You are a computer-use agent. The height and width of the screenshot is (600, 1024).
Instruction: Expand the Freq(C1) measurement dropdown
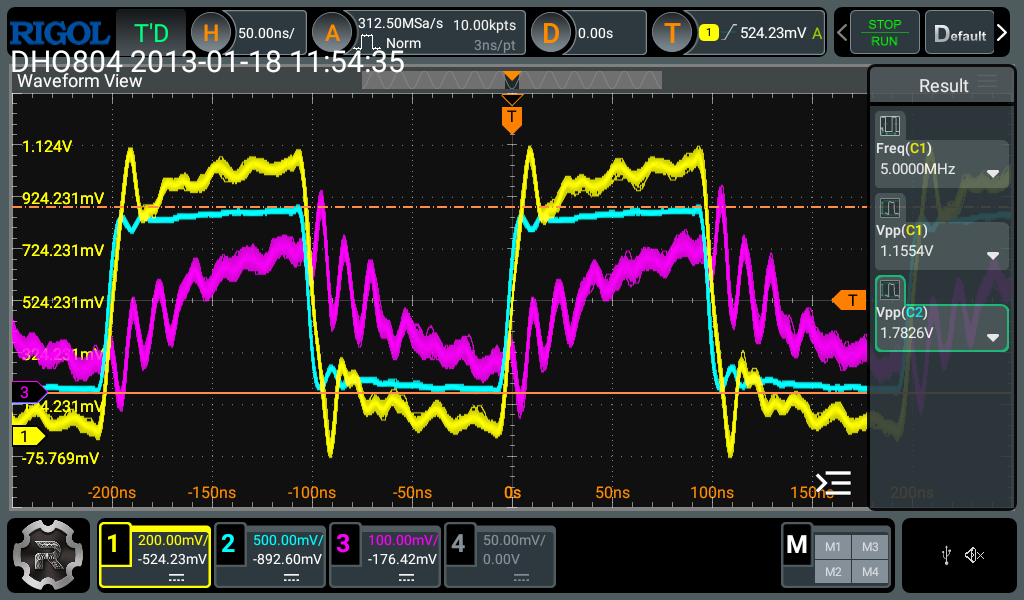click(993, 173)
